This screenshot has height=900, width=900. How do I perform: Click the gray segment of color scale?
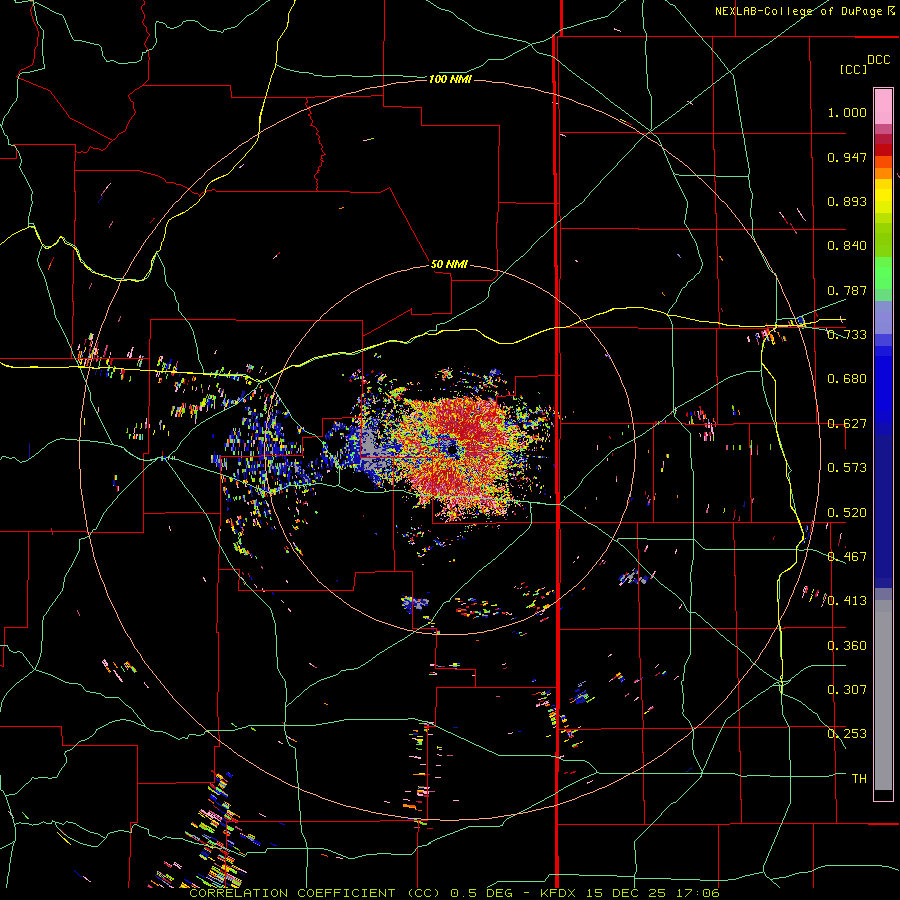pos(883,695)
